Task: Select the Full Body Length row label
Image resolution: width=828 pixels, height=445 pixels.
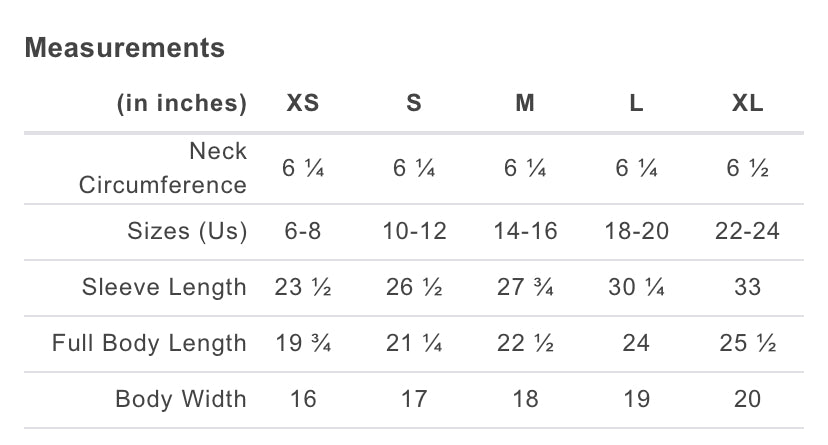Action: [149, 343]
